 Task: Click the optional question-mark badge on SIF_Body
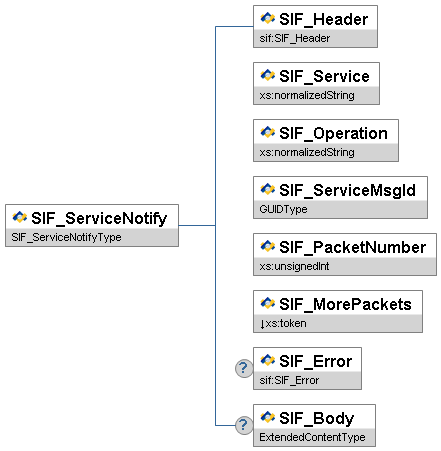click(244, 425)
